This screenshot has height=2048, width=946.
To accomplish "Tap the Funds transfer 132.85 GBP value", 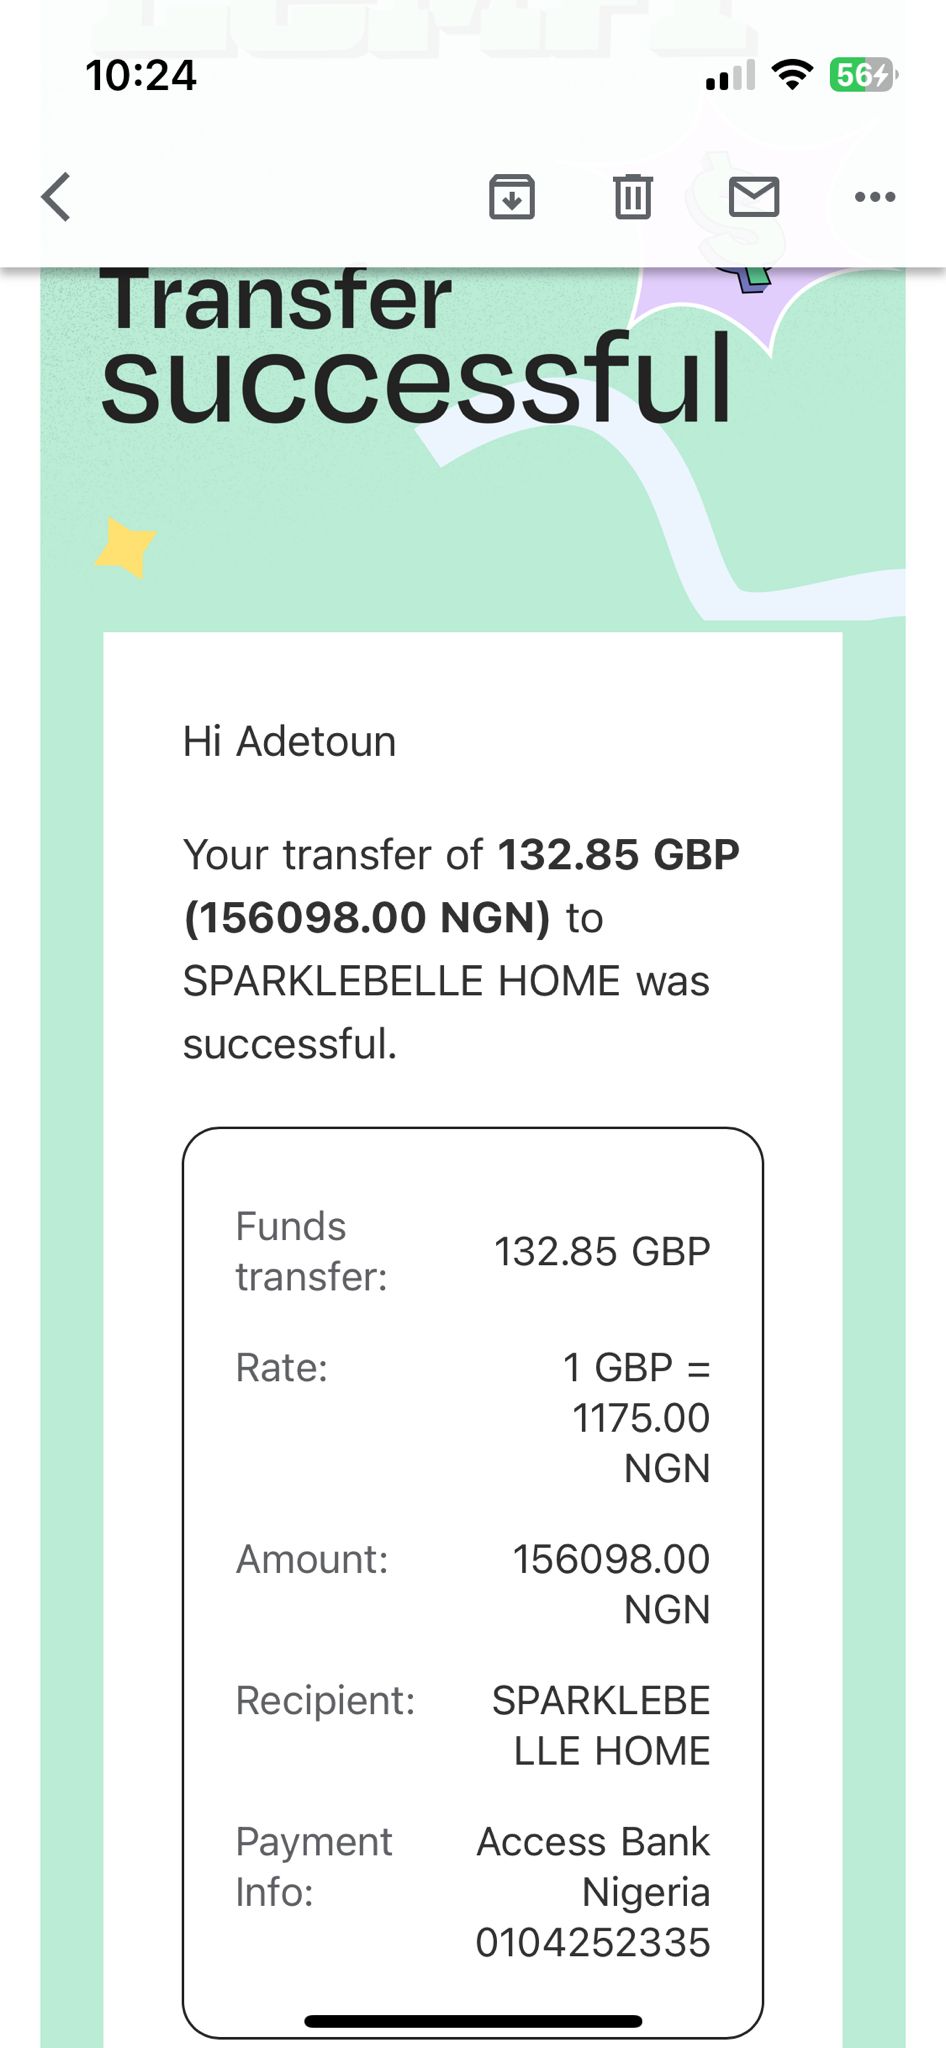I will (602, 1251).
